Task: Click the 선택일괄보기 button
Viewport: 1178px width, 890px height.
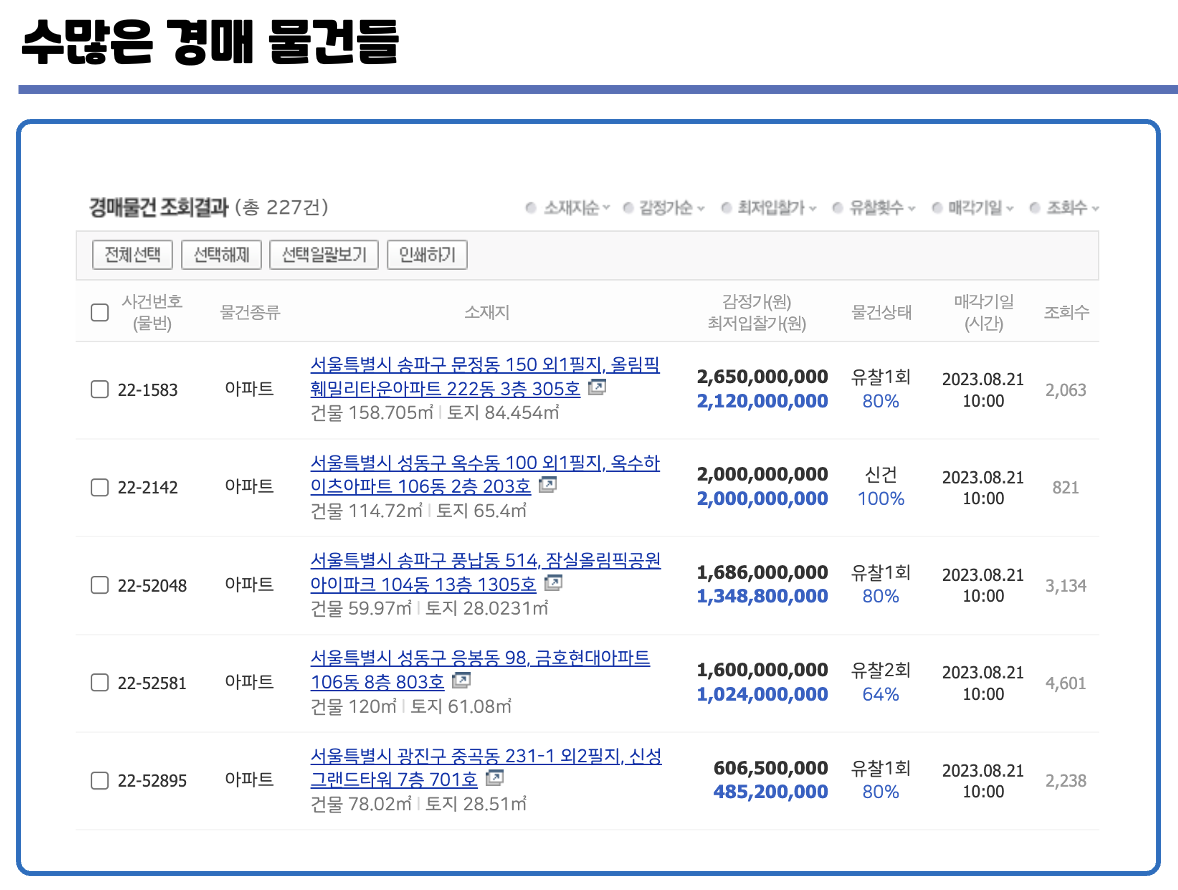Action: pos(324,254)
